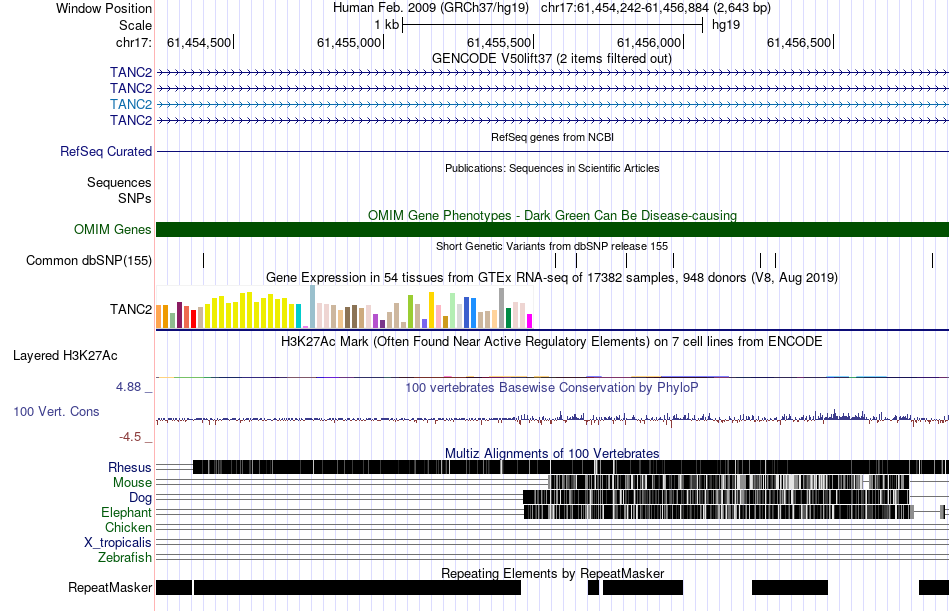Open the GTEx Gene Expression in 54 tissues title

click(552, 278)
